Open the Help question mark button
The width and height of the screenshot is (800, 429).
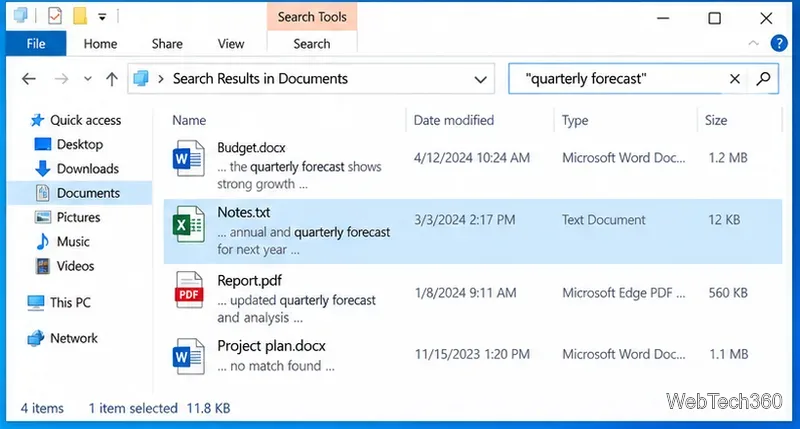tap(779, 43)
